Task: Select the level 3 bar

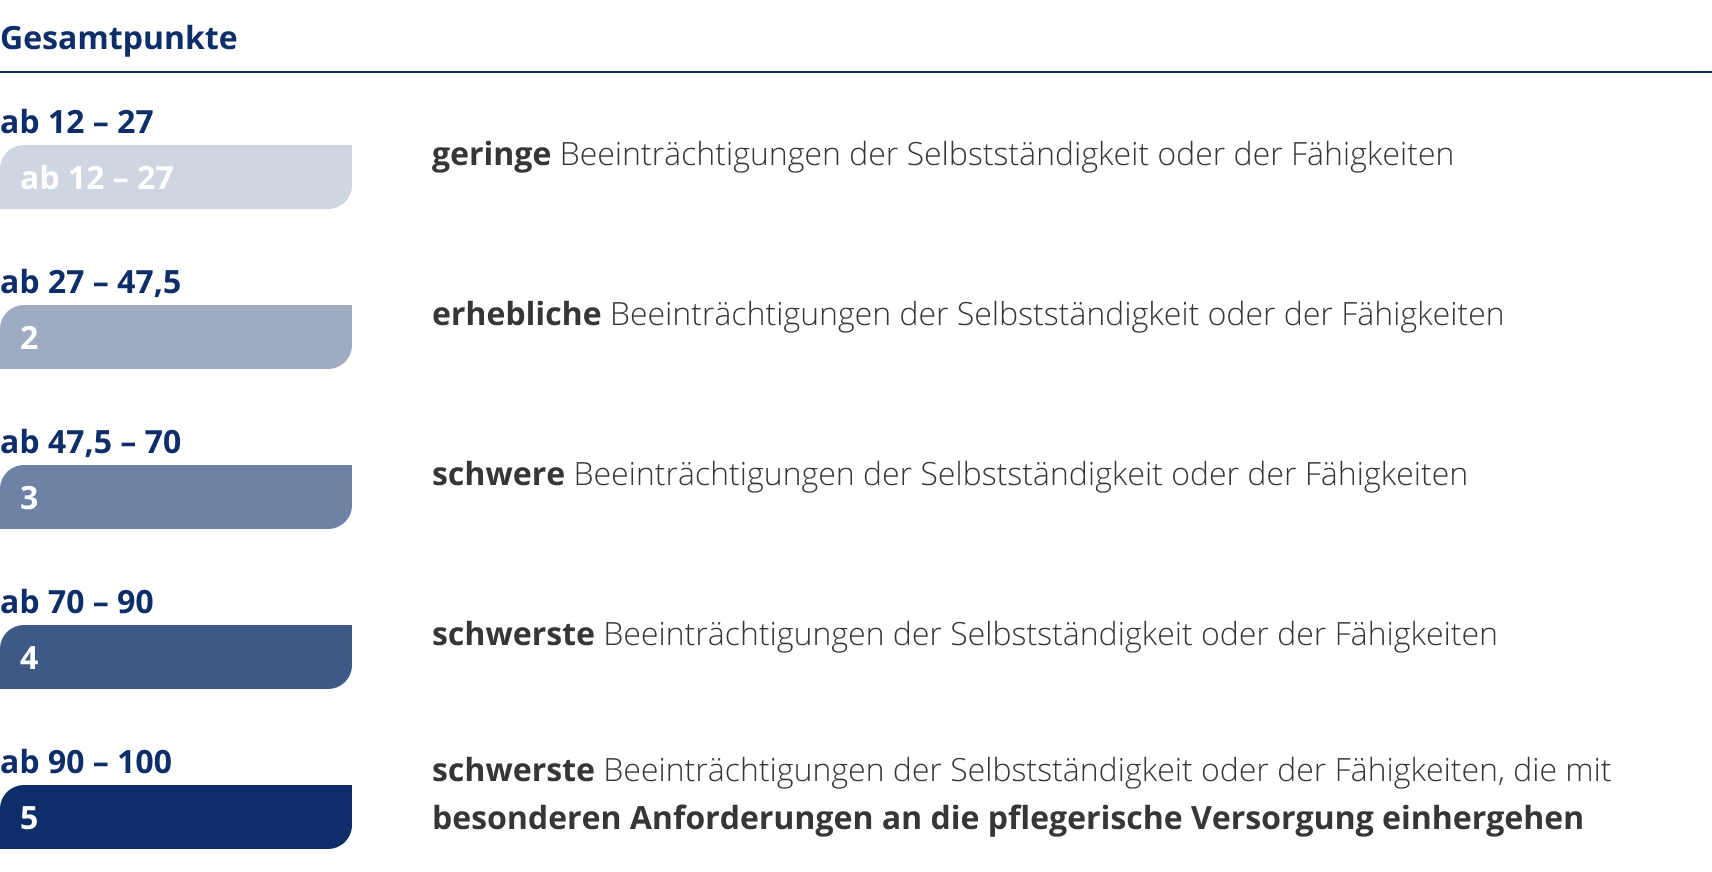Action: click(x=176, y=497)
